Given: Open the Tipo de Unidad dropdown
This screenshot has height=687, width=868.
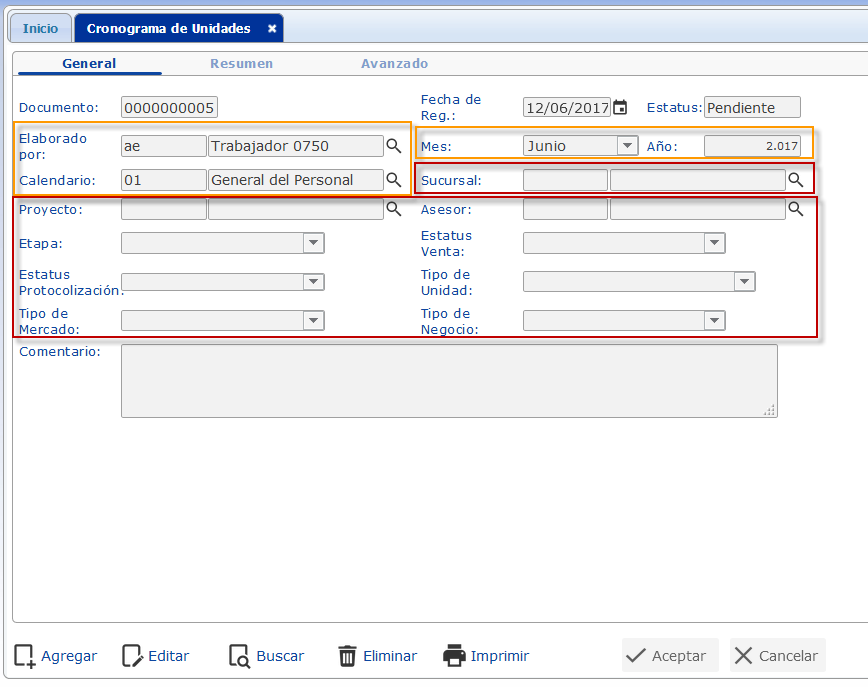Looking at the screenshot, I should (744, 282).
